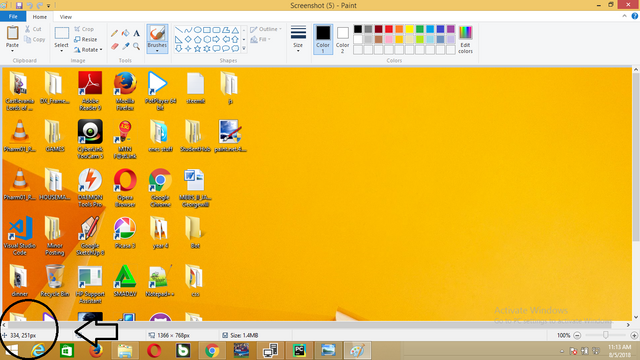
Task: Click the Copy button
Action: click(x=35, y=40)
